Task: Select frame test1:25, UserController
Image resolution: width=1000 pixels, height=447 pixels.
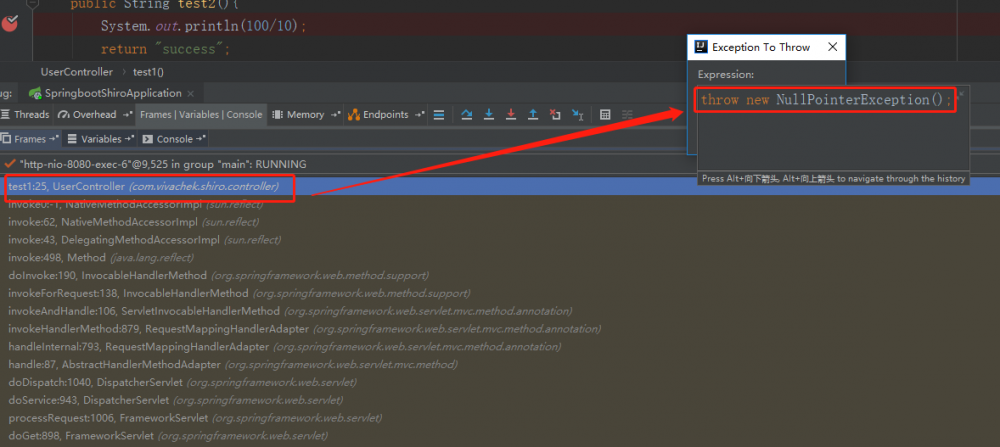Action: pos(500,187)
